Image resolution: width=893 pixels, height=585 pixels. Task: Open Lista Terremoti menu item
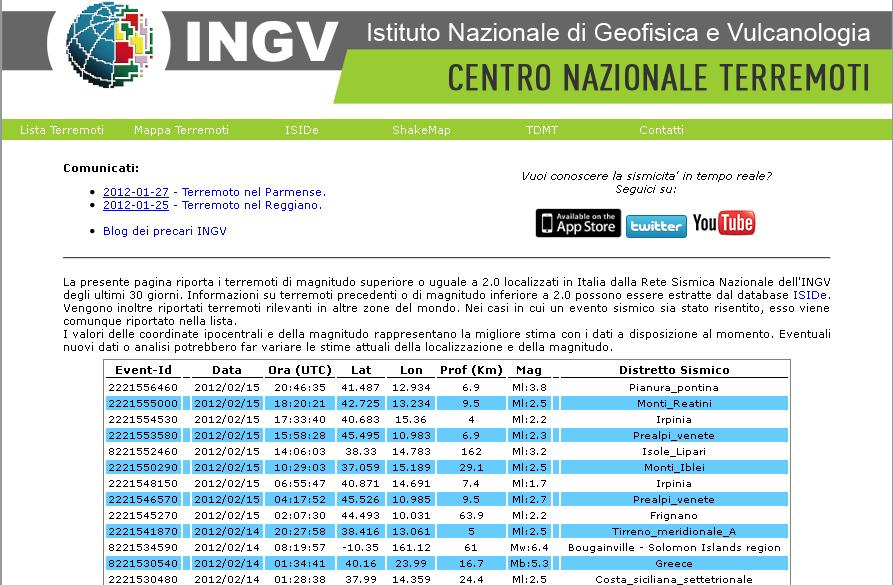pos(62,130)
